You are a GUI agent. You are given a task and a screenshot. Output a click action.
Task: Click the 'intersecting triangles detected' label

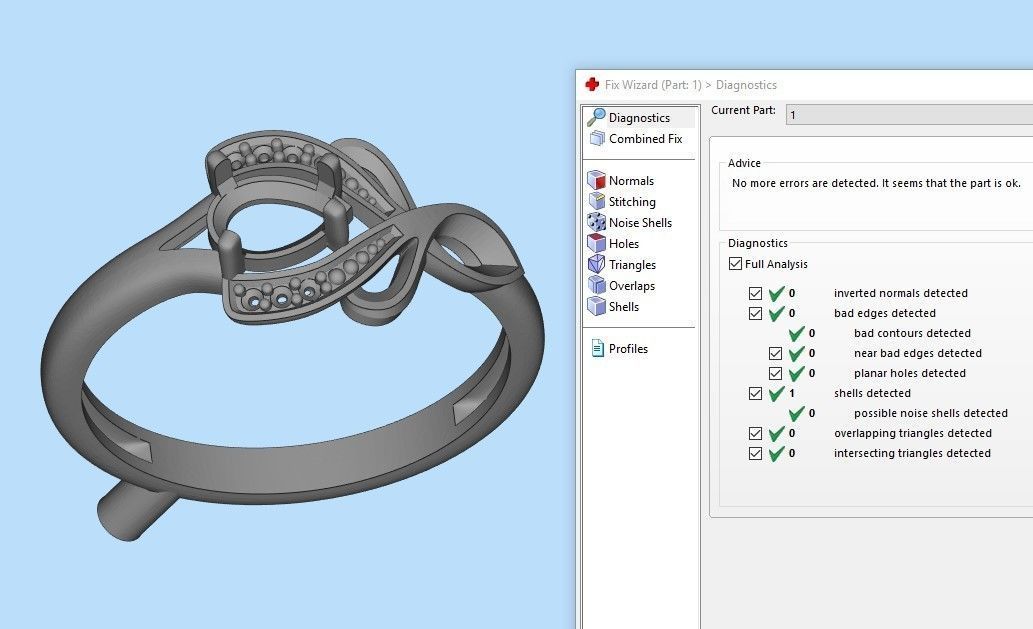coord(912,453)
